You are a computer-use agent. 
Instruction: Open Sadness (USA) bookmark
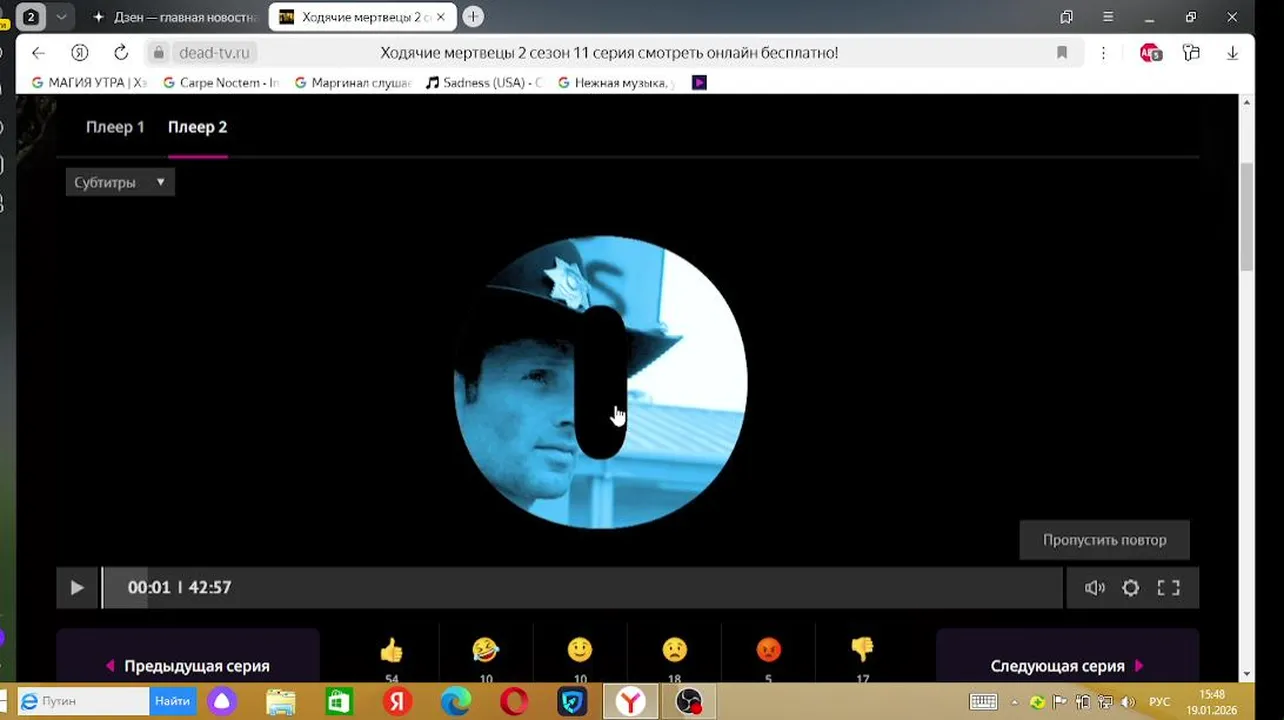tap(483, 83)
